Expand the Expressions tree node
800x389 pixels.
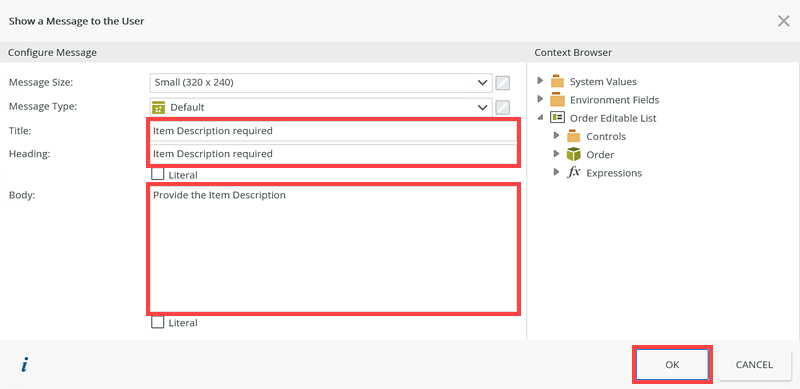[557, 173]
